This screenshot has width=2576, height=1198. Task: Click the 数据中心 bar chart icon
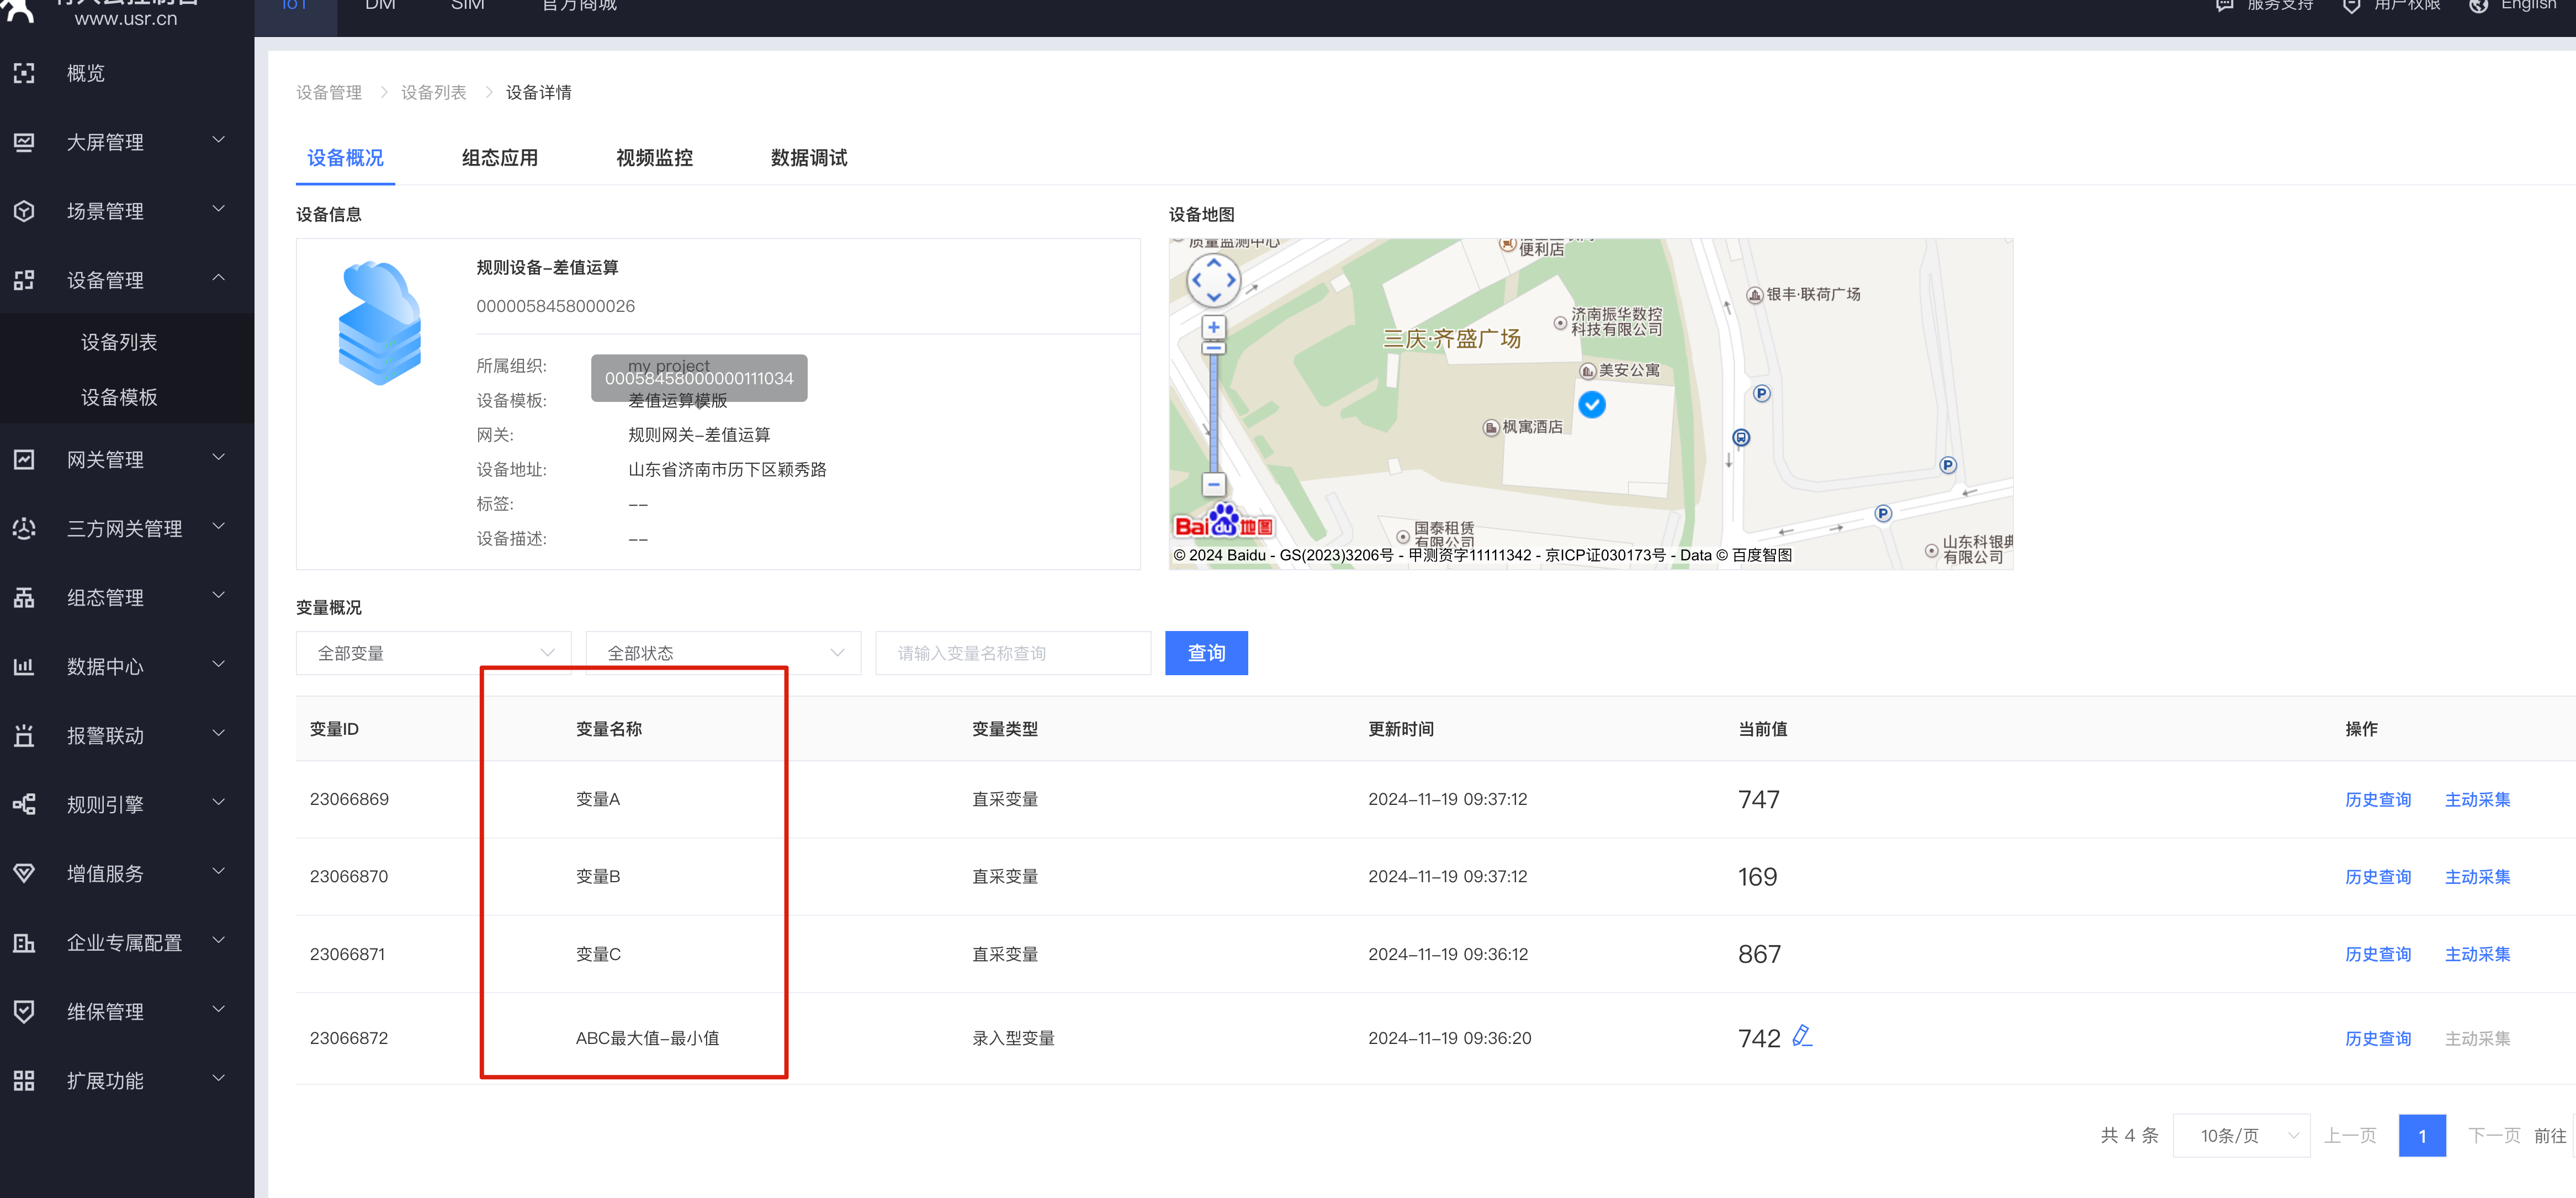pyautogui.click(x=24, y=666)
